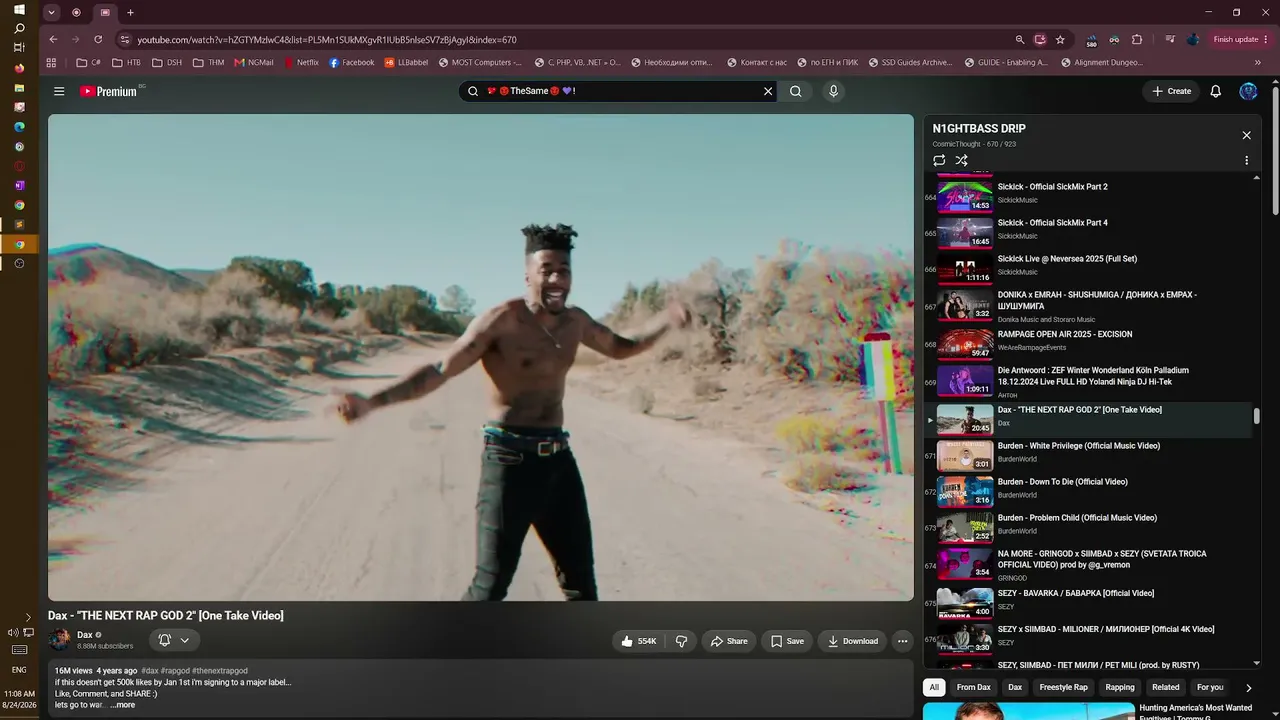Screen dimensions: 1280x720
Task: Submit search with the magnifier button
Action: [x=796, y=91]
